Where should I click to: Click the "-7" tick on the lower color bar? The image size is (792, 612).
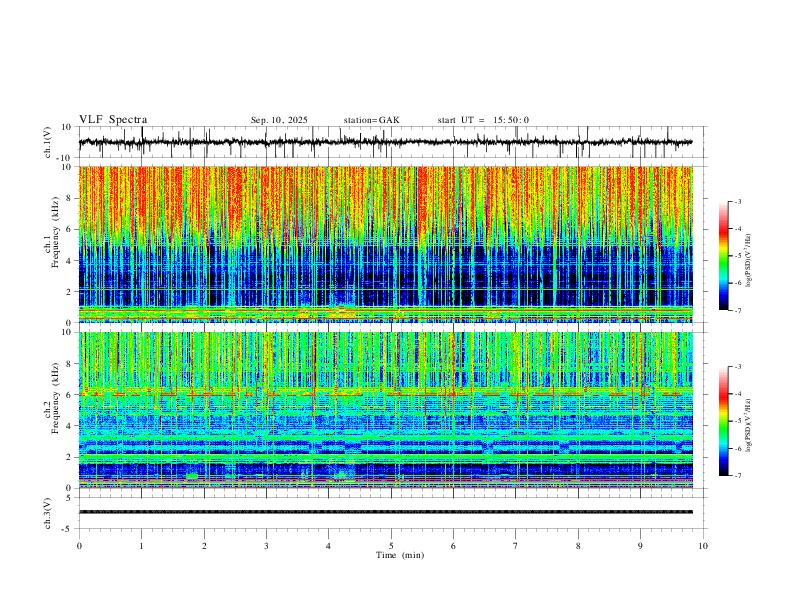point(737,475)
